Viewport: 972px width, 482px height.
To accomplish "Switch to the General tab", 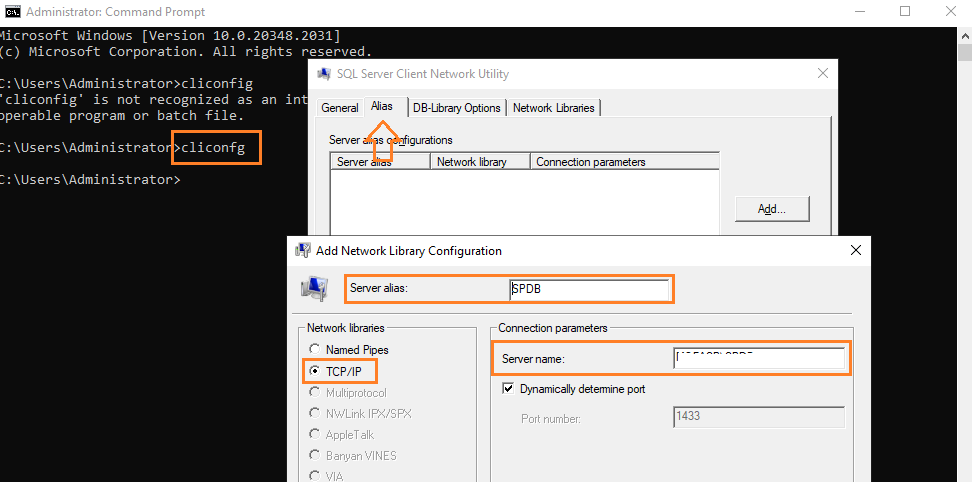I will [x=340, y=108].
